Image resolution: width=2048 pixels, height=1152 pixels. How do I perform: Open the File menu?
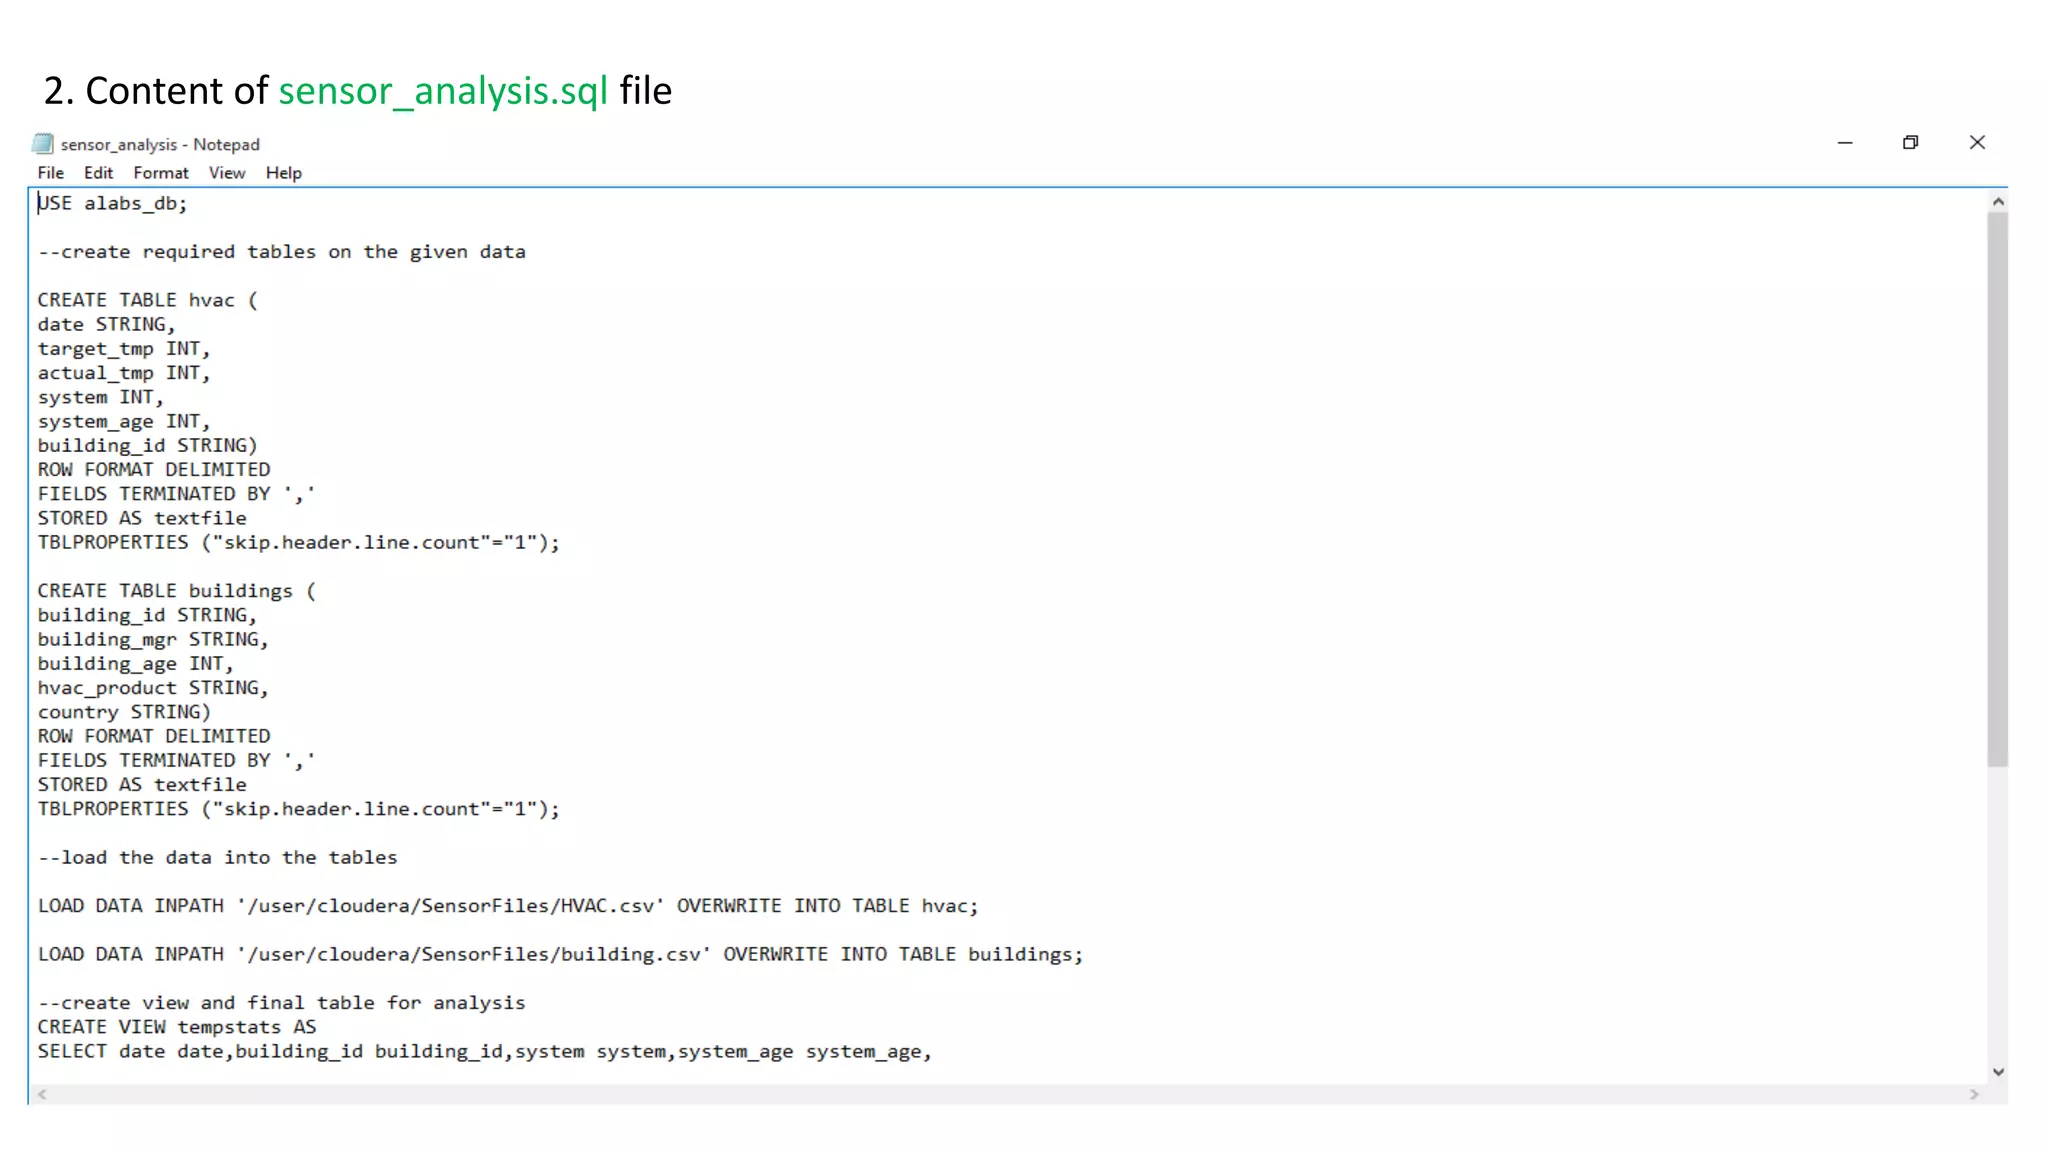pos(50,173)
